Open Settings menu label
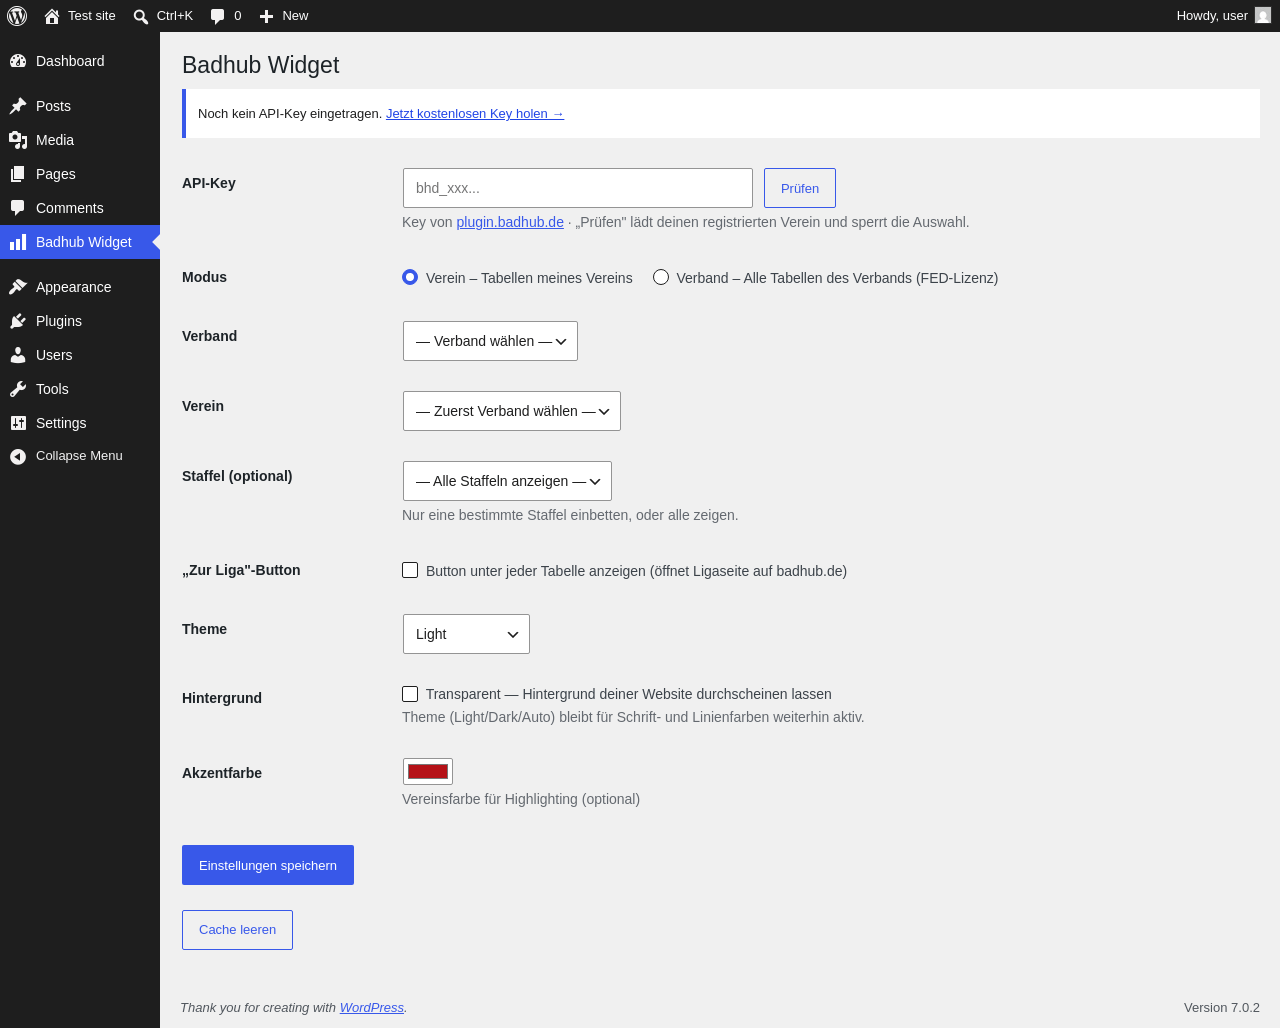 point(61,423)
